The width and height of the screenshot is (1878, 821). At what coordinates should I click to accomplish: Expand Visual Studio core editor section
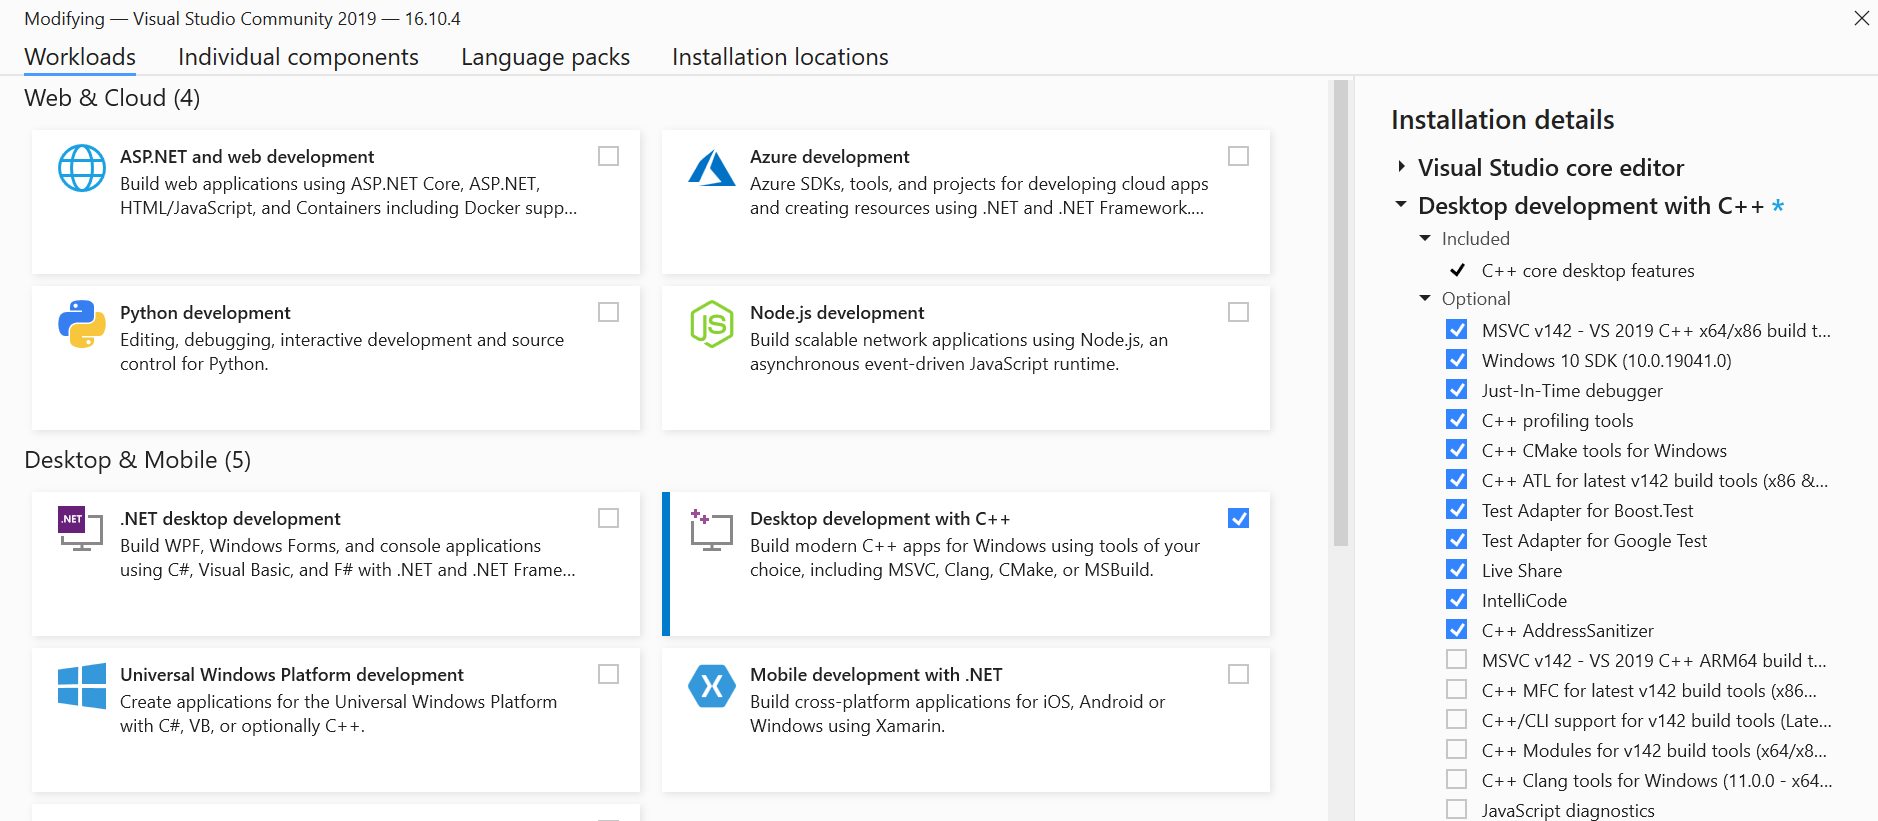pyautogui.click(x=1401, y=167)
